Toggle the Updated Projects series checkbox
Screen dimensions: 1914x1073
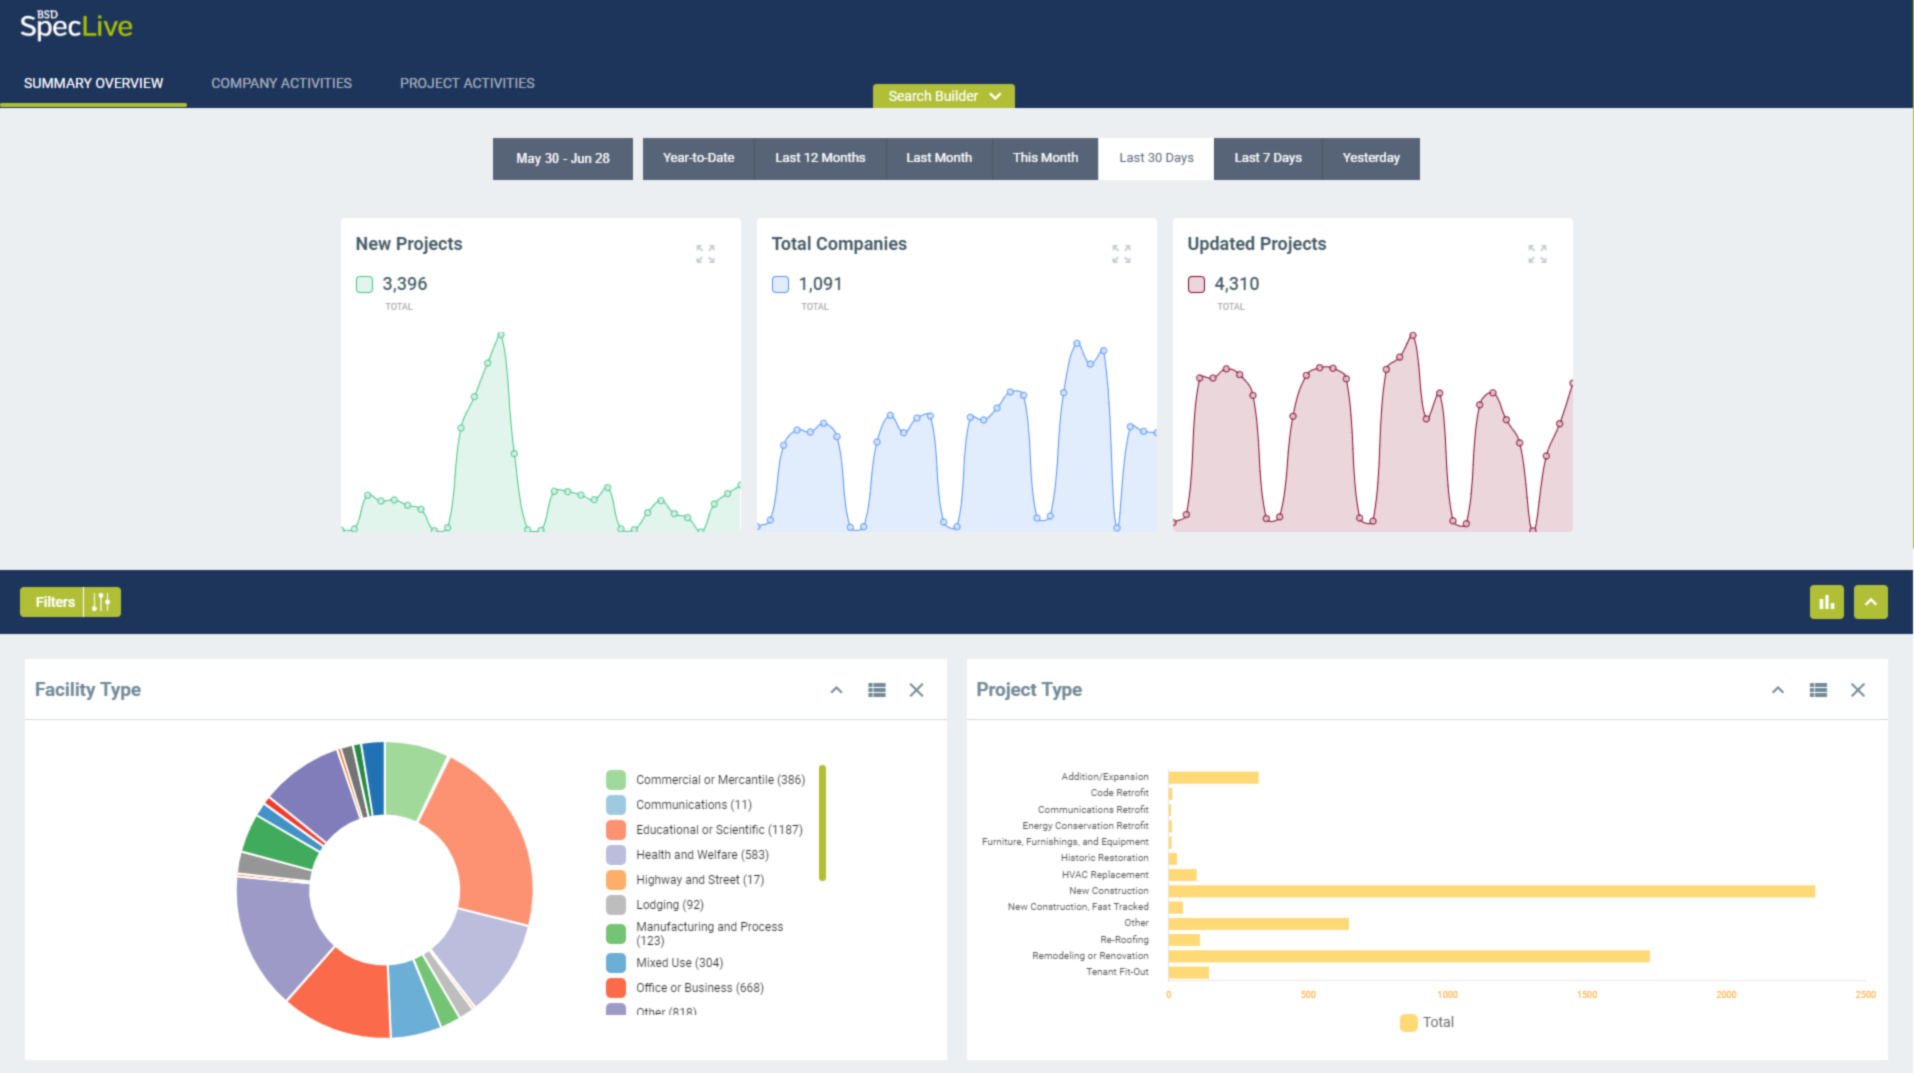1196,285
